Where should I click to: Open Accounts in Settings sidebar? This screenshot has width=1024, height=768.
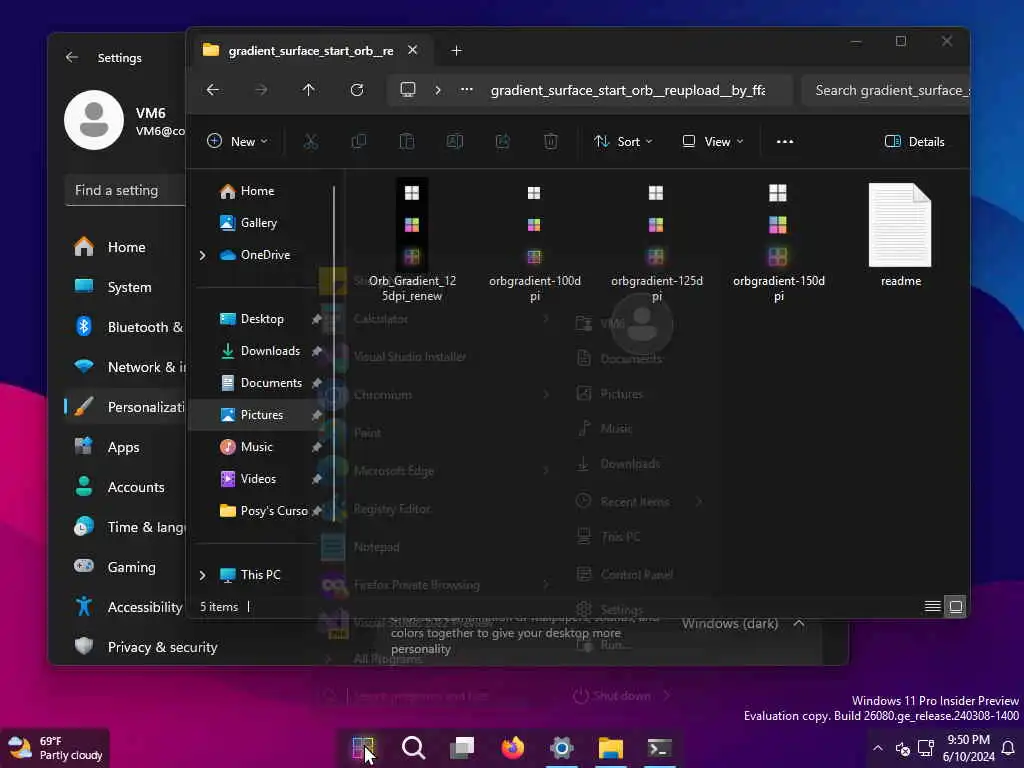click(x=125, y=487)
